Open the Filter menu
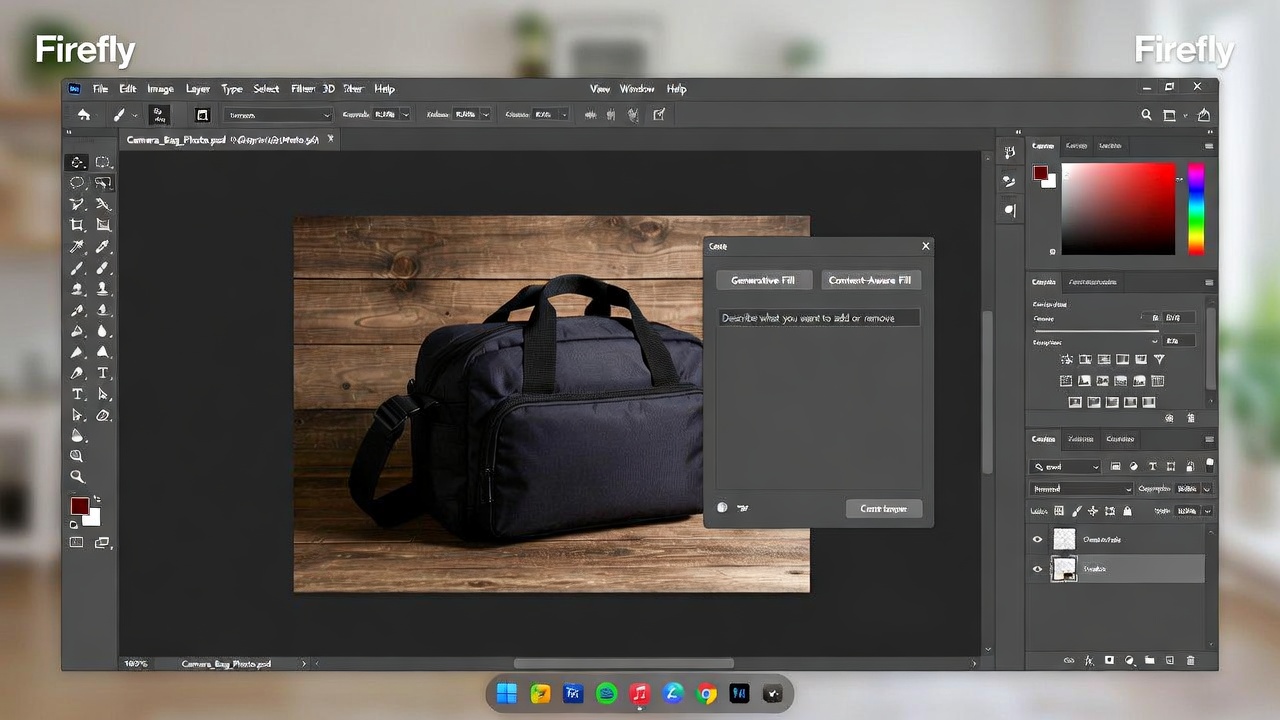 point(303,89)
